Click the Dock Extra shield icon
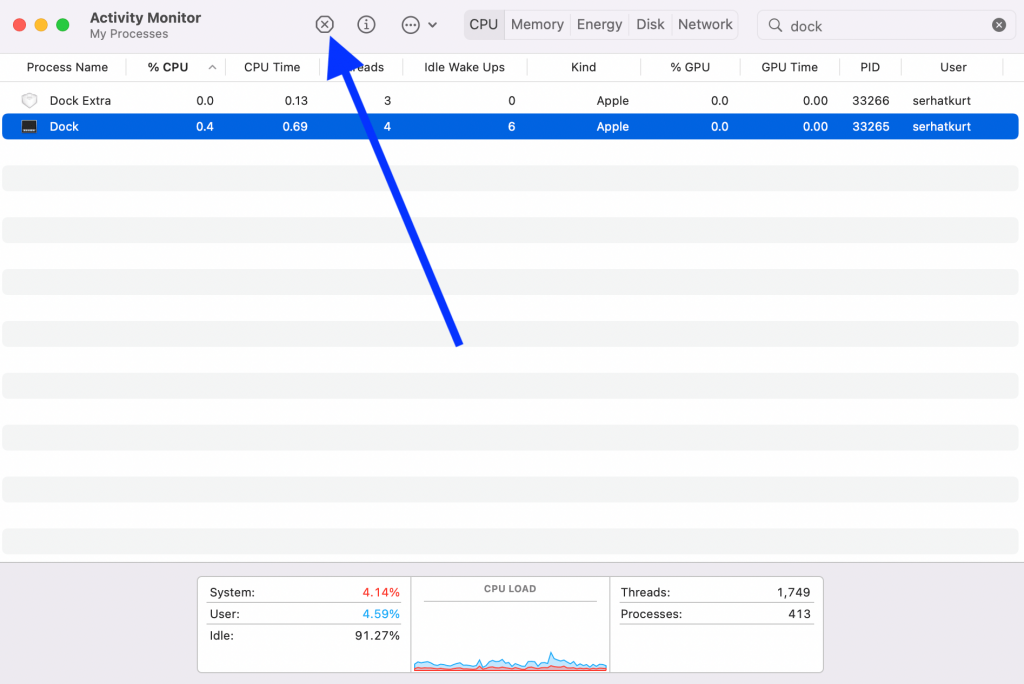This screenshot has width=1024, height=684. tap(29, 100)
